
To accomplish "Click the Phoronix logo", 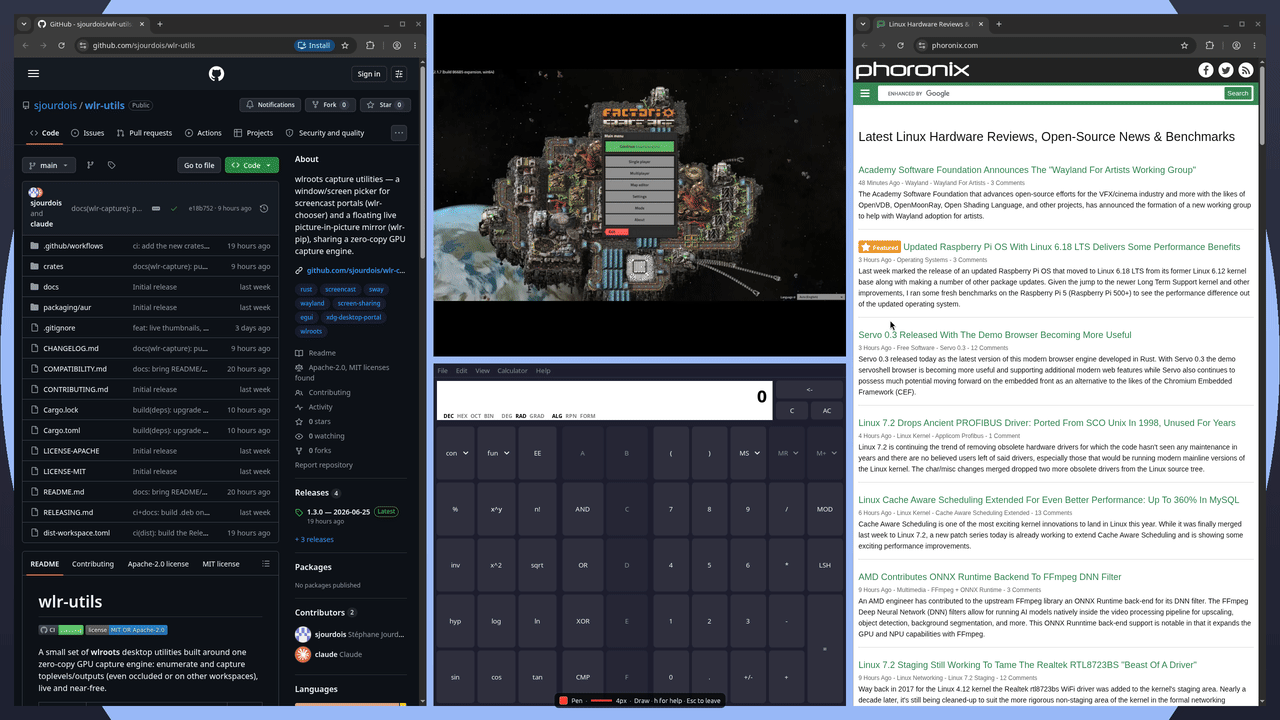I will click(x=912, y=70).
